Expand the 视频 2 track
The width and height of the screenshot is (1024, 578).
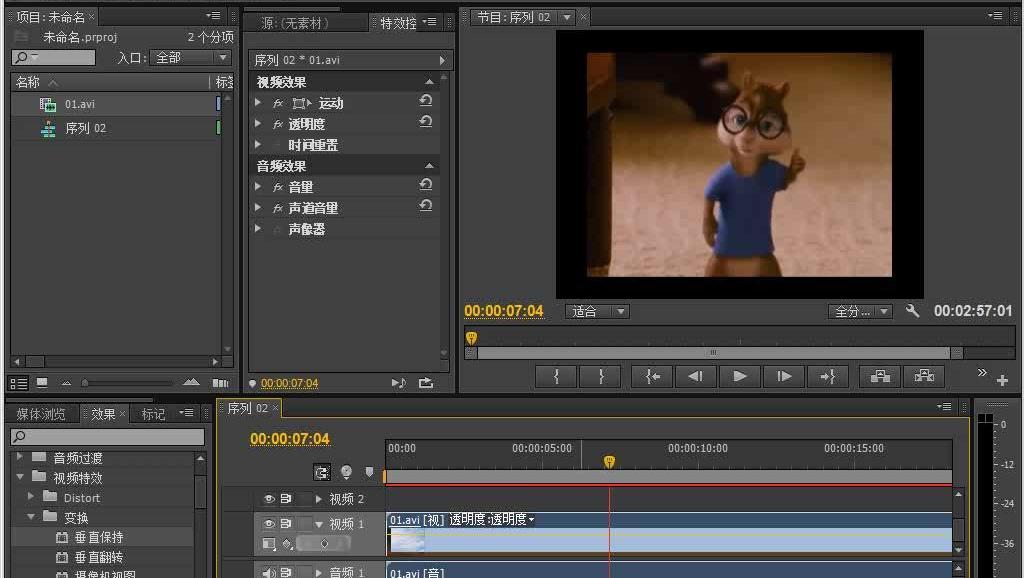319,499
